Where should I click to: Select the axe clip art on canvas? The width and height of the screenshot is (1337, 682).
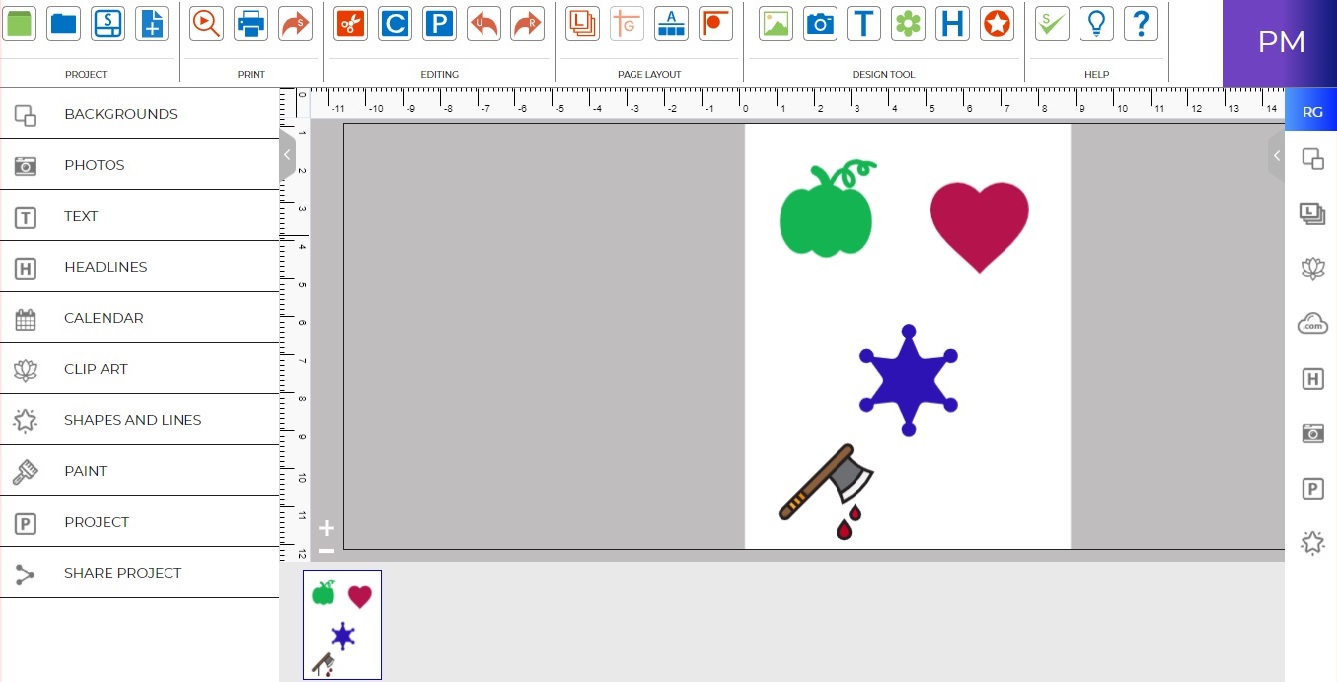pos(826,491)
